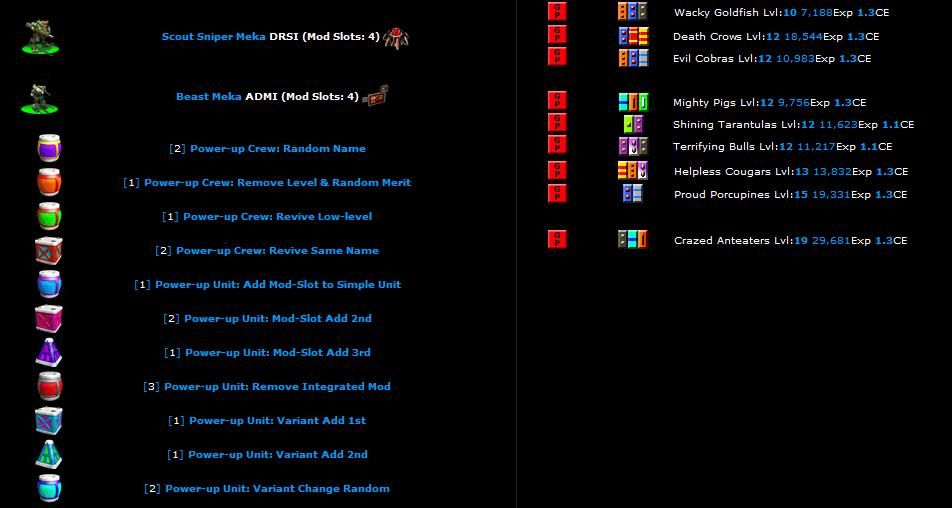Open Power-up Unit: Variant Add 2nd link

pyautogui.click(x=277, y=455)
